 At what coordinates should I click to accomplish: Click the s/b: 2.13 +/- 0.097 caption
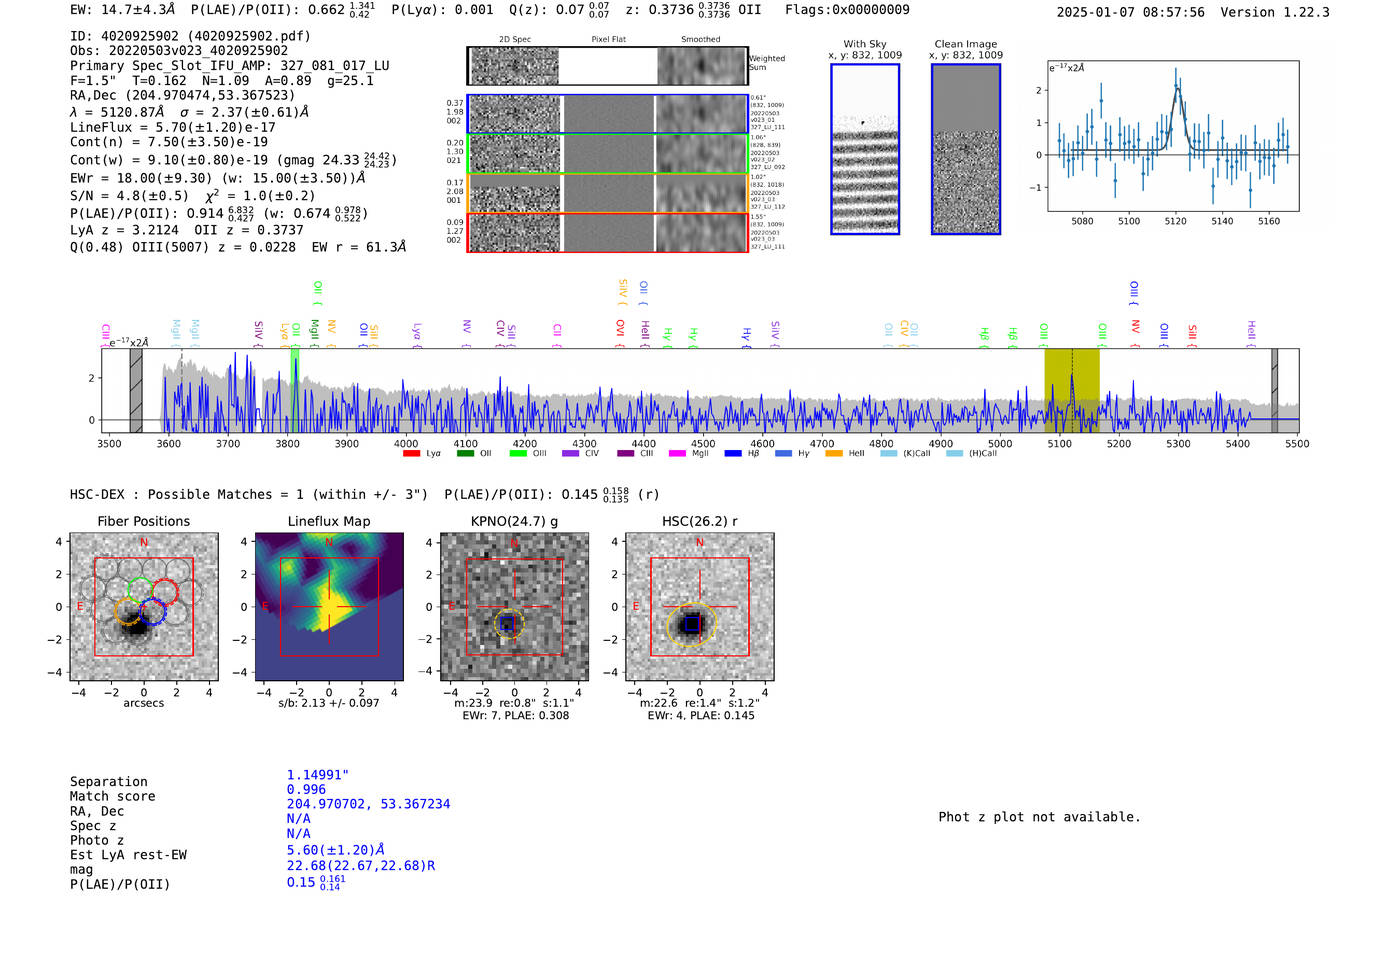pyautogui.click(x=329, y=703)
